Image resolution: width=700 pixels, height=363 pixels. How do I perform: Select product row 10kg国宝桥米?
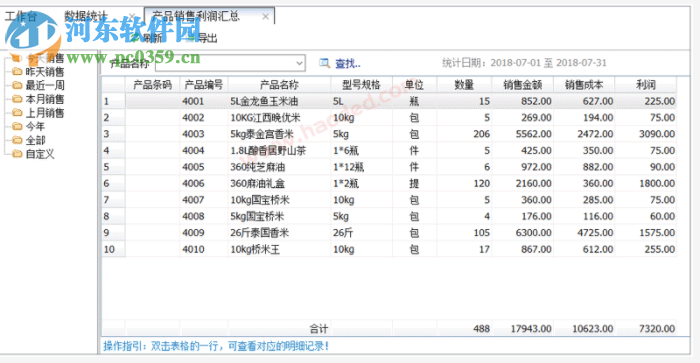(389, 200)
